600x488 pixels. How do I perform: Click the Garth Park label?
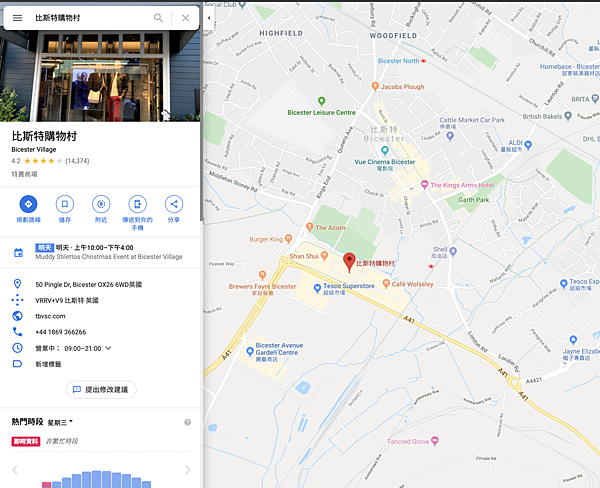pyautogui.click(x=474, y=200)
